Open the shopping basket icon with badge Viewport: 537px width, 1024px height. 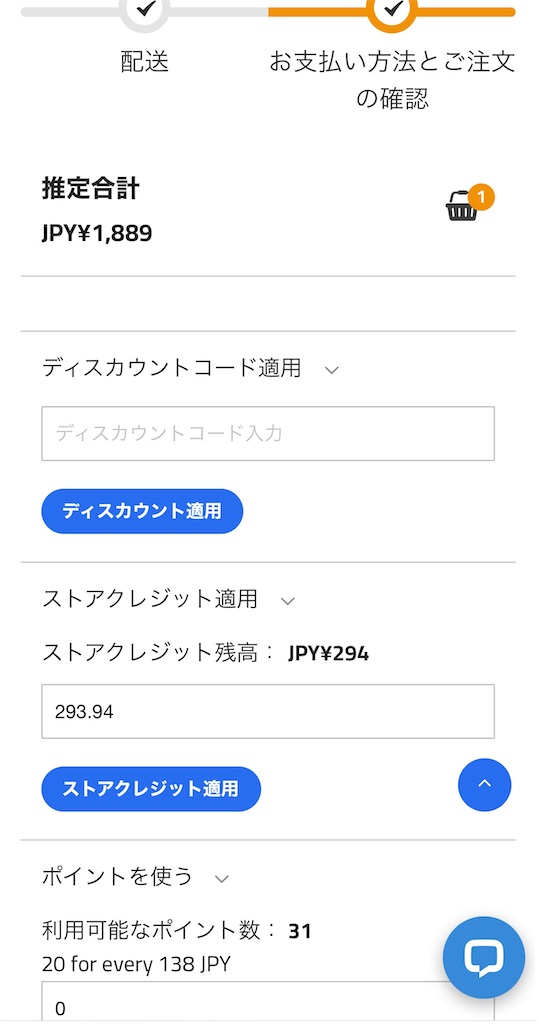coord(463,207)
